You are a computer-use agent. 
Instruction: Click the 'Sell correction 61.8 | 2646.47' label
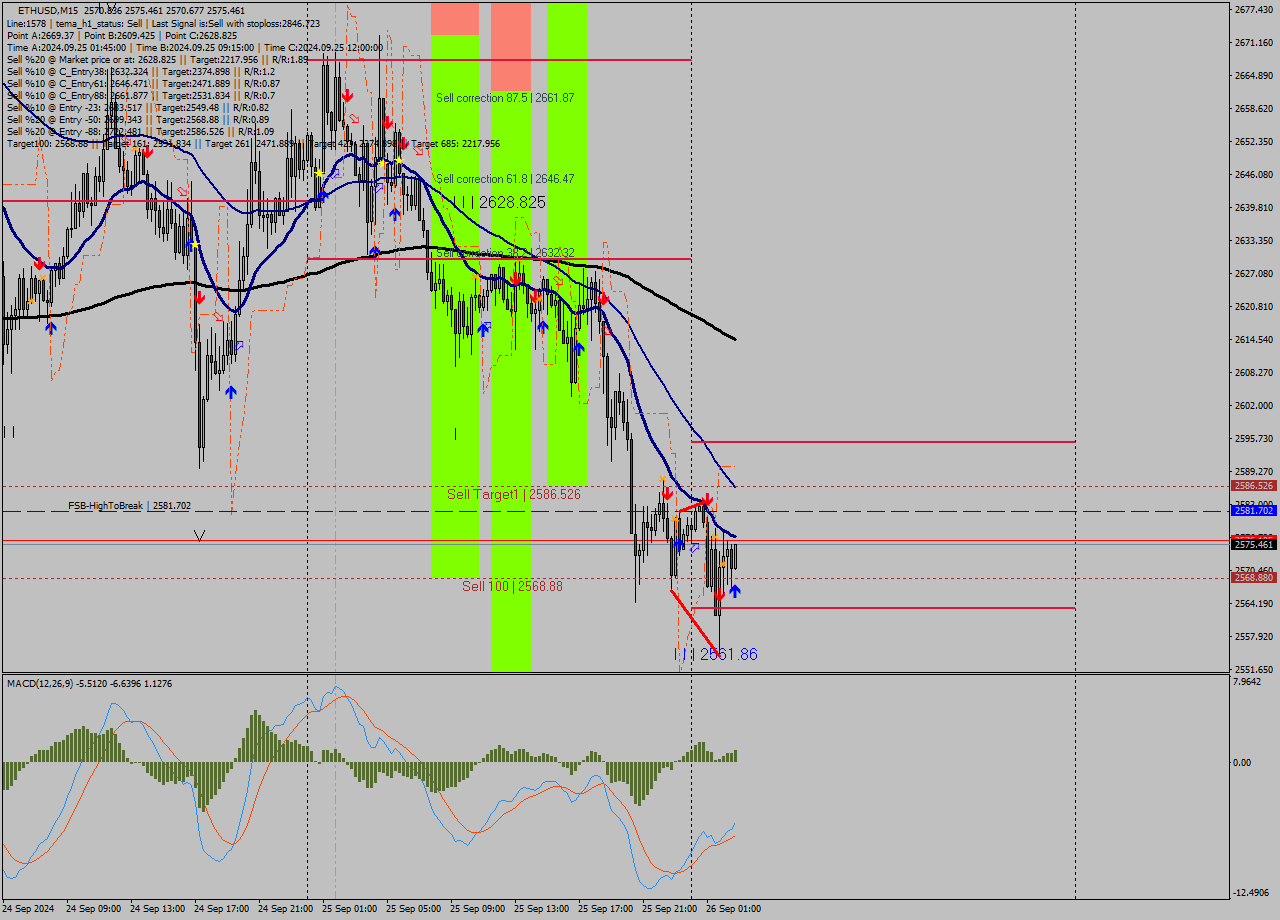click(505, 178)
